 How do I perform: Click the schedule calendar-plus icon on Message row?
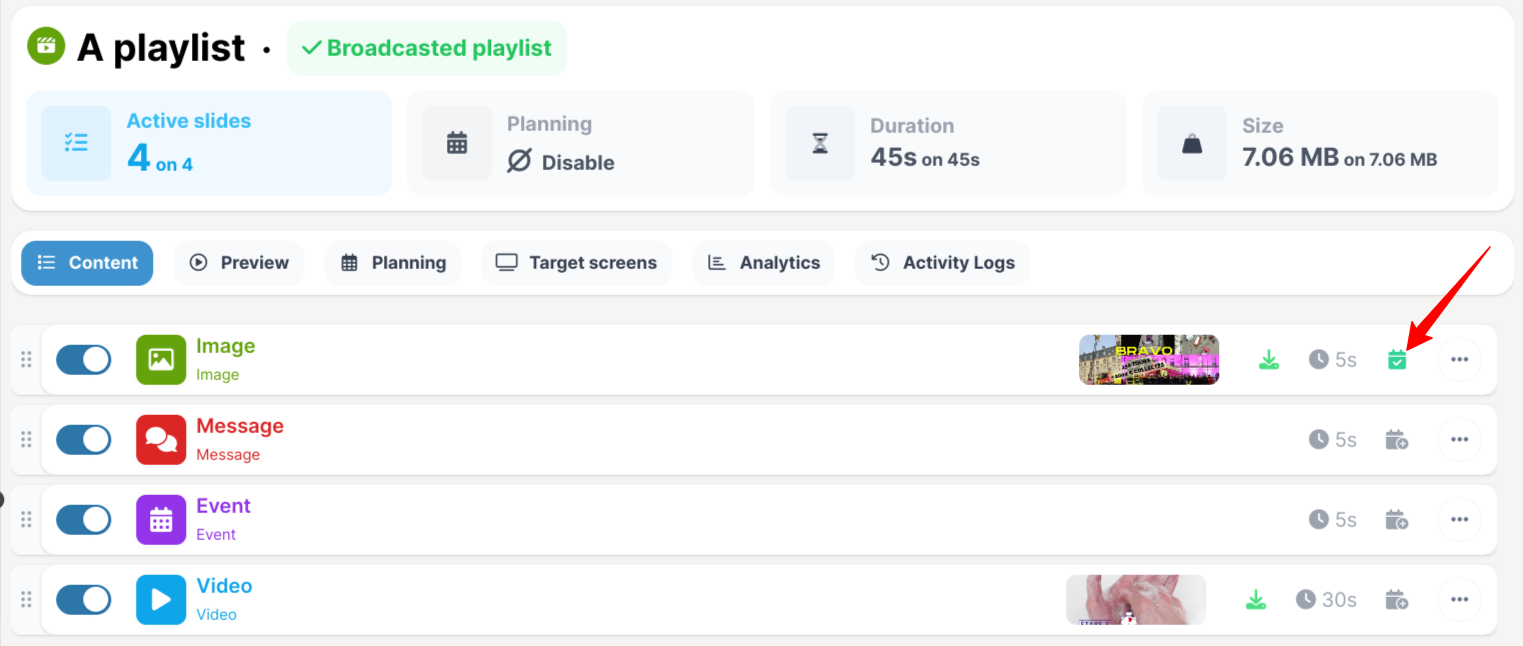point(1397,440)
